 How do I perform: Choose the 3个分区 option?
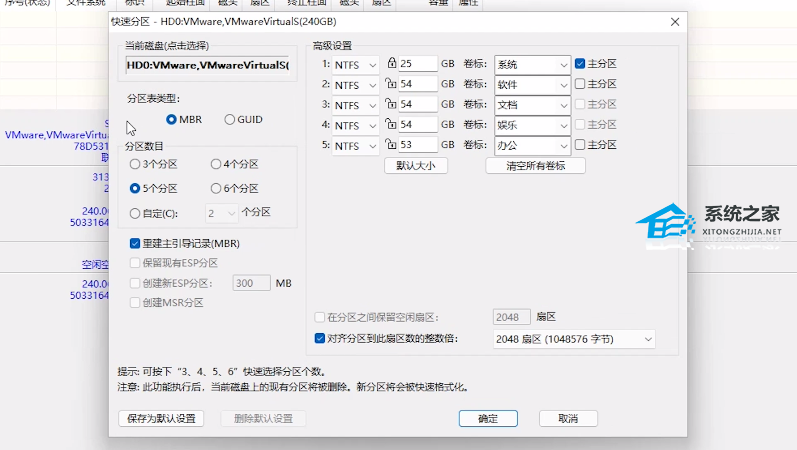(154, 164)
